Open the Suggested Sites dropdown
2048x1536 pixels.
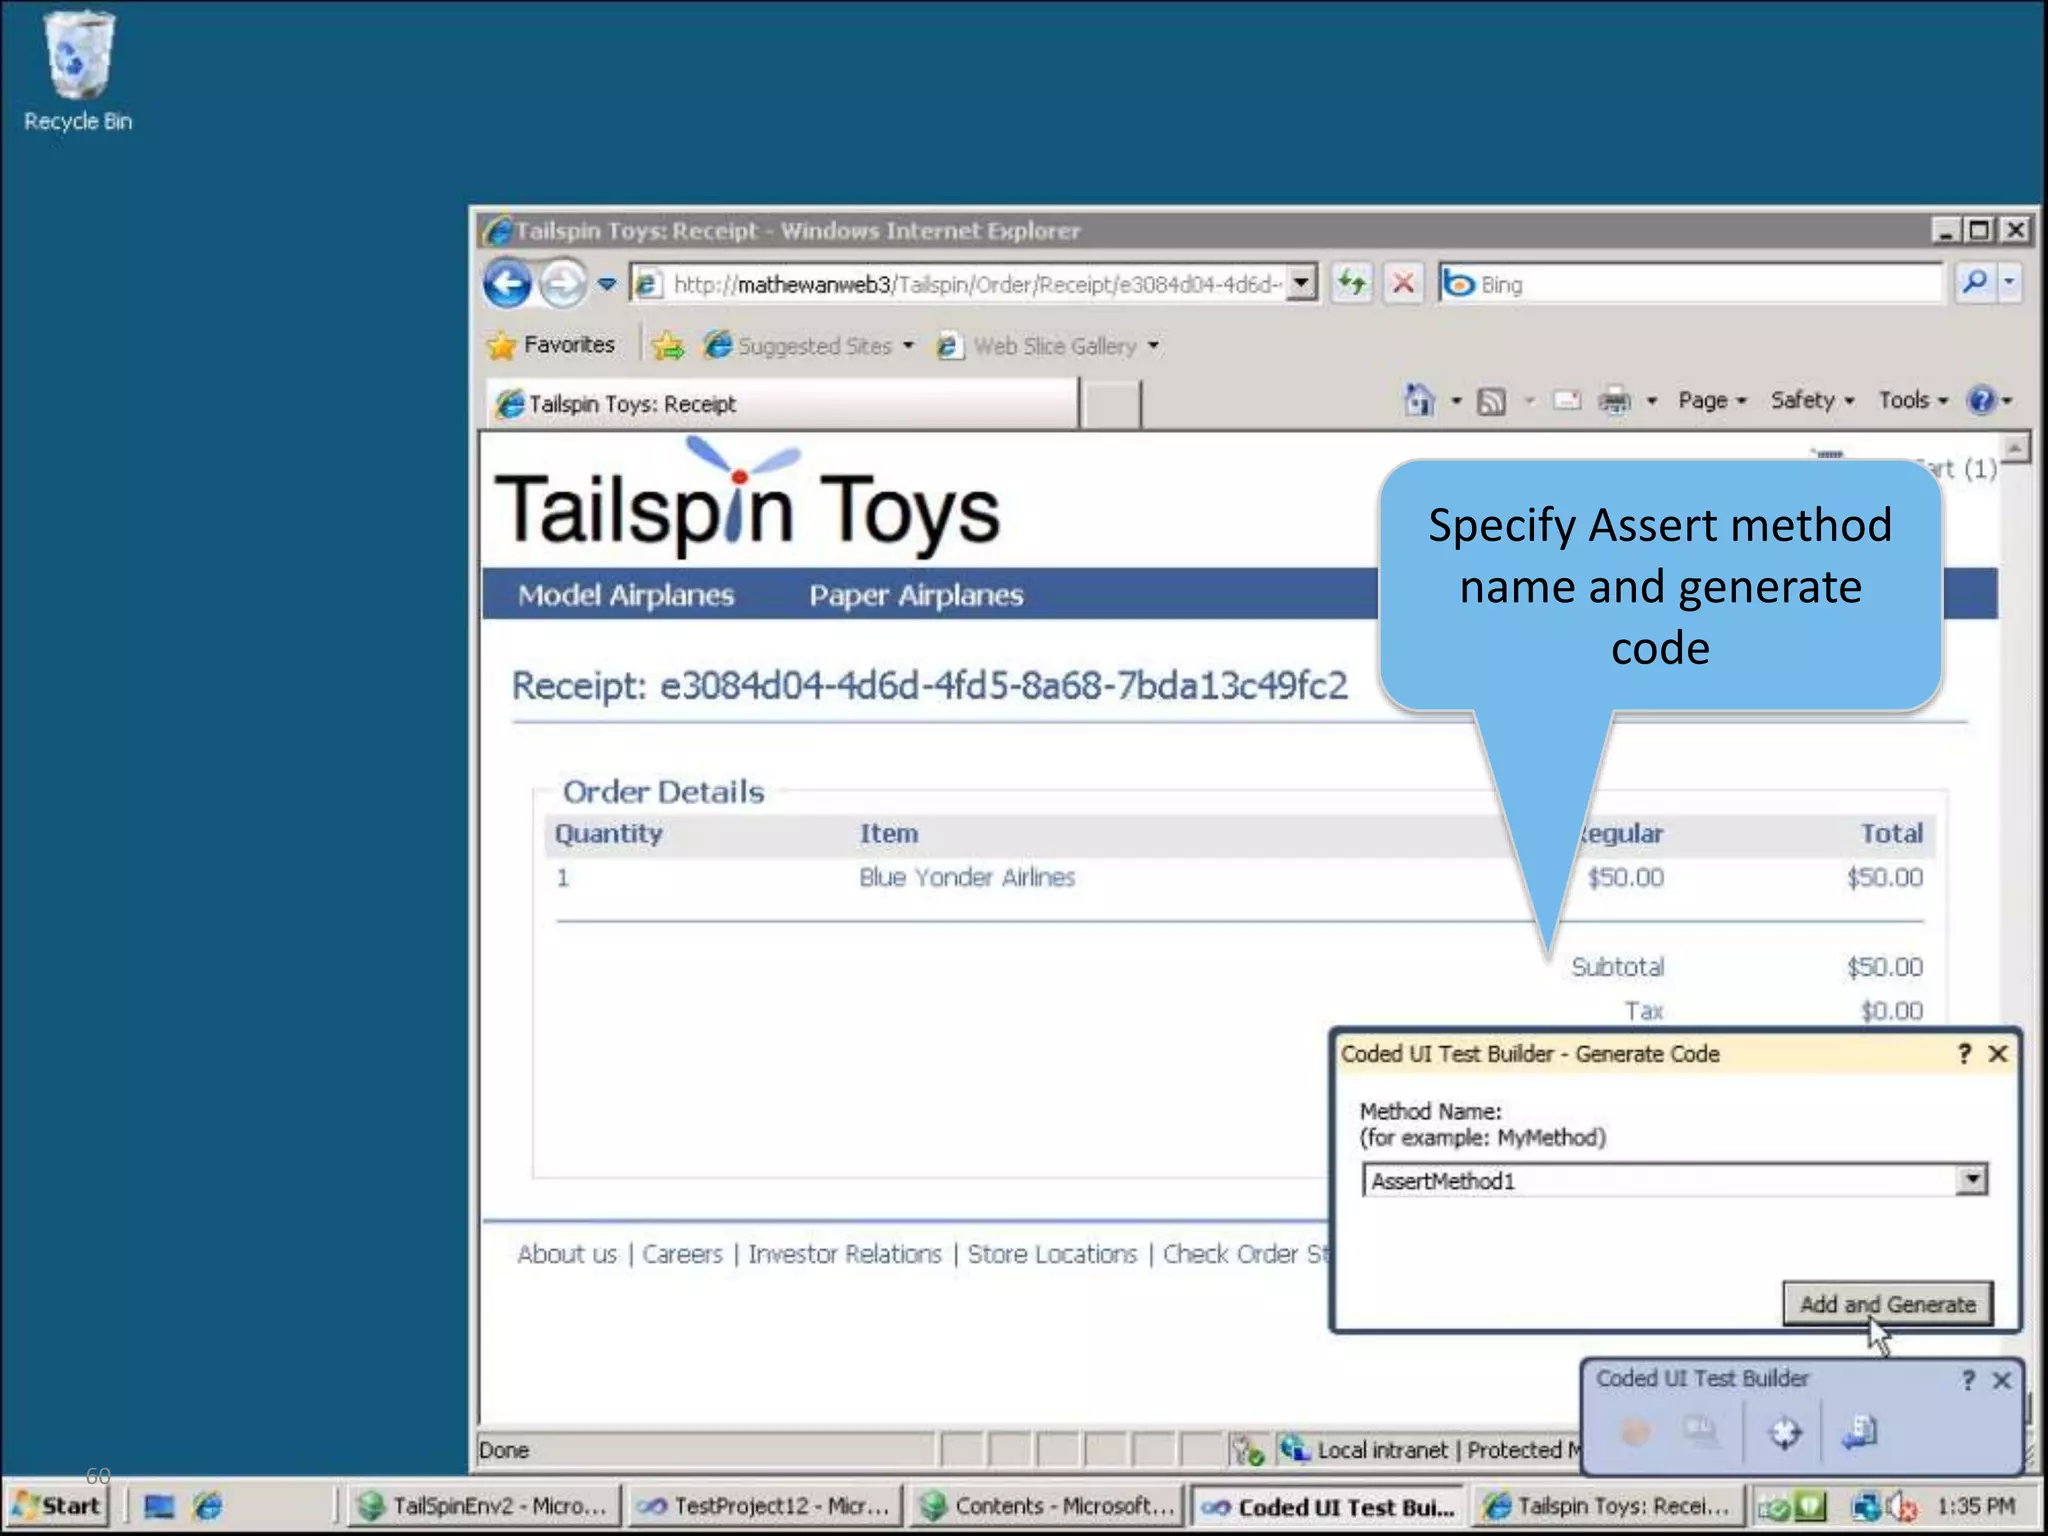813,346
